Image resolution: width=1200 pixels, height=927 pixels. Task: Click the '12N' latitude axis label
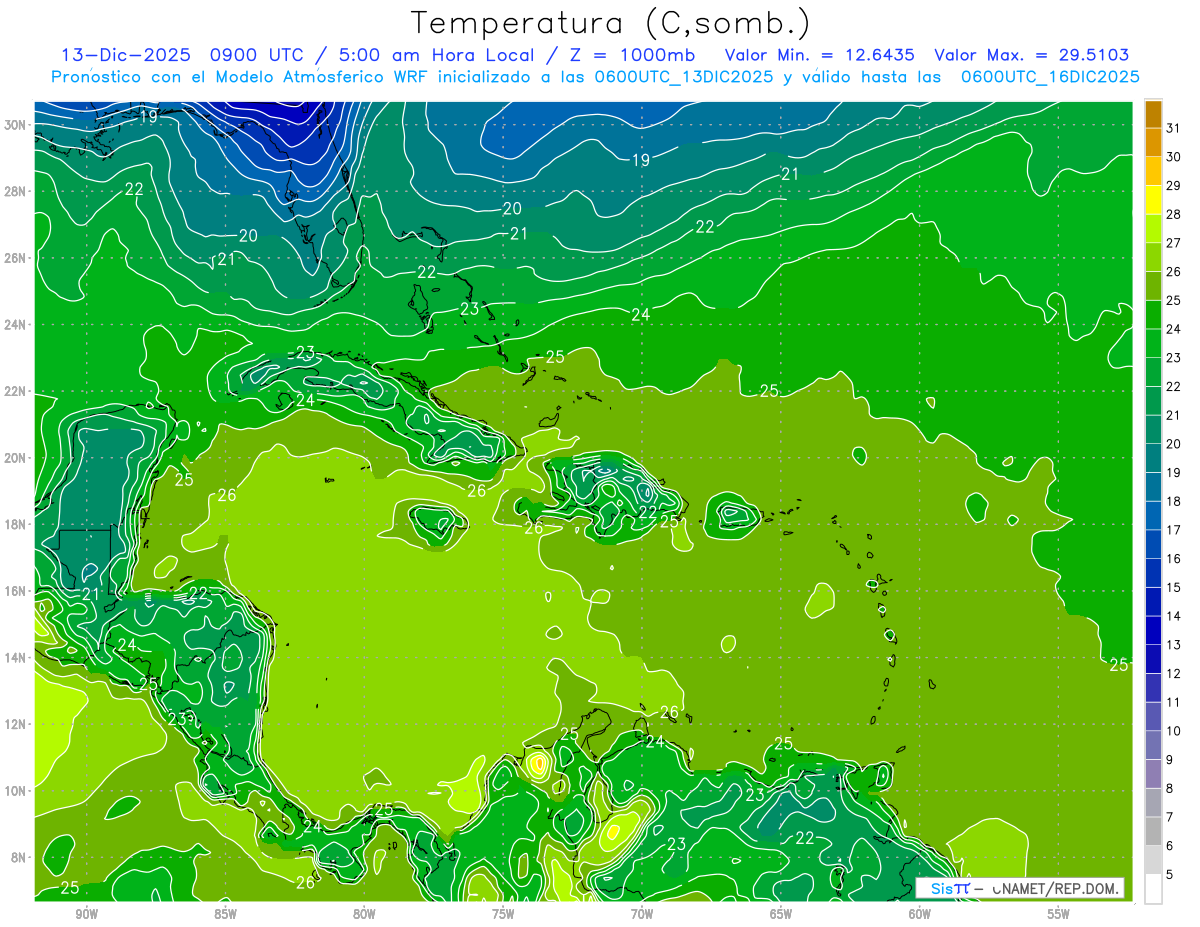pyautogui.click(x=15, y=724)
